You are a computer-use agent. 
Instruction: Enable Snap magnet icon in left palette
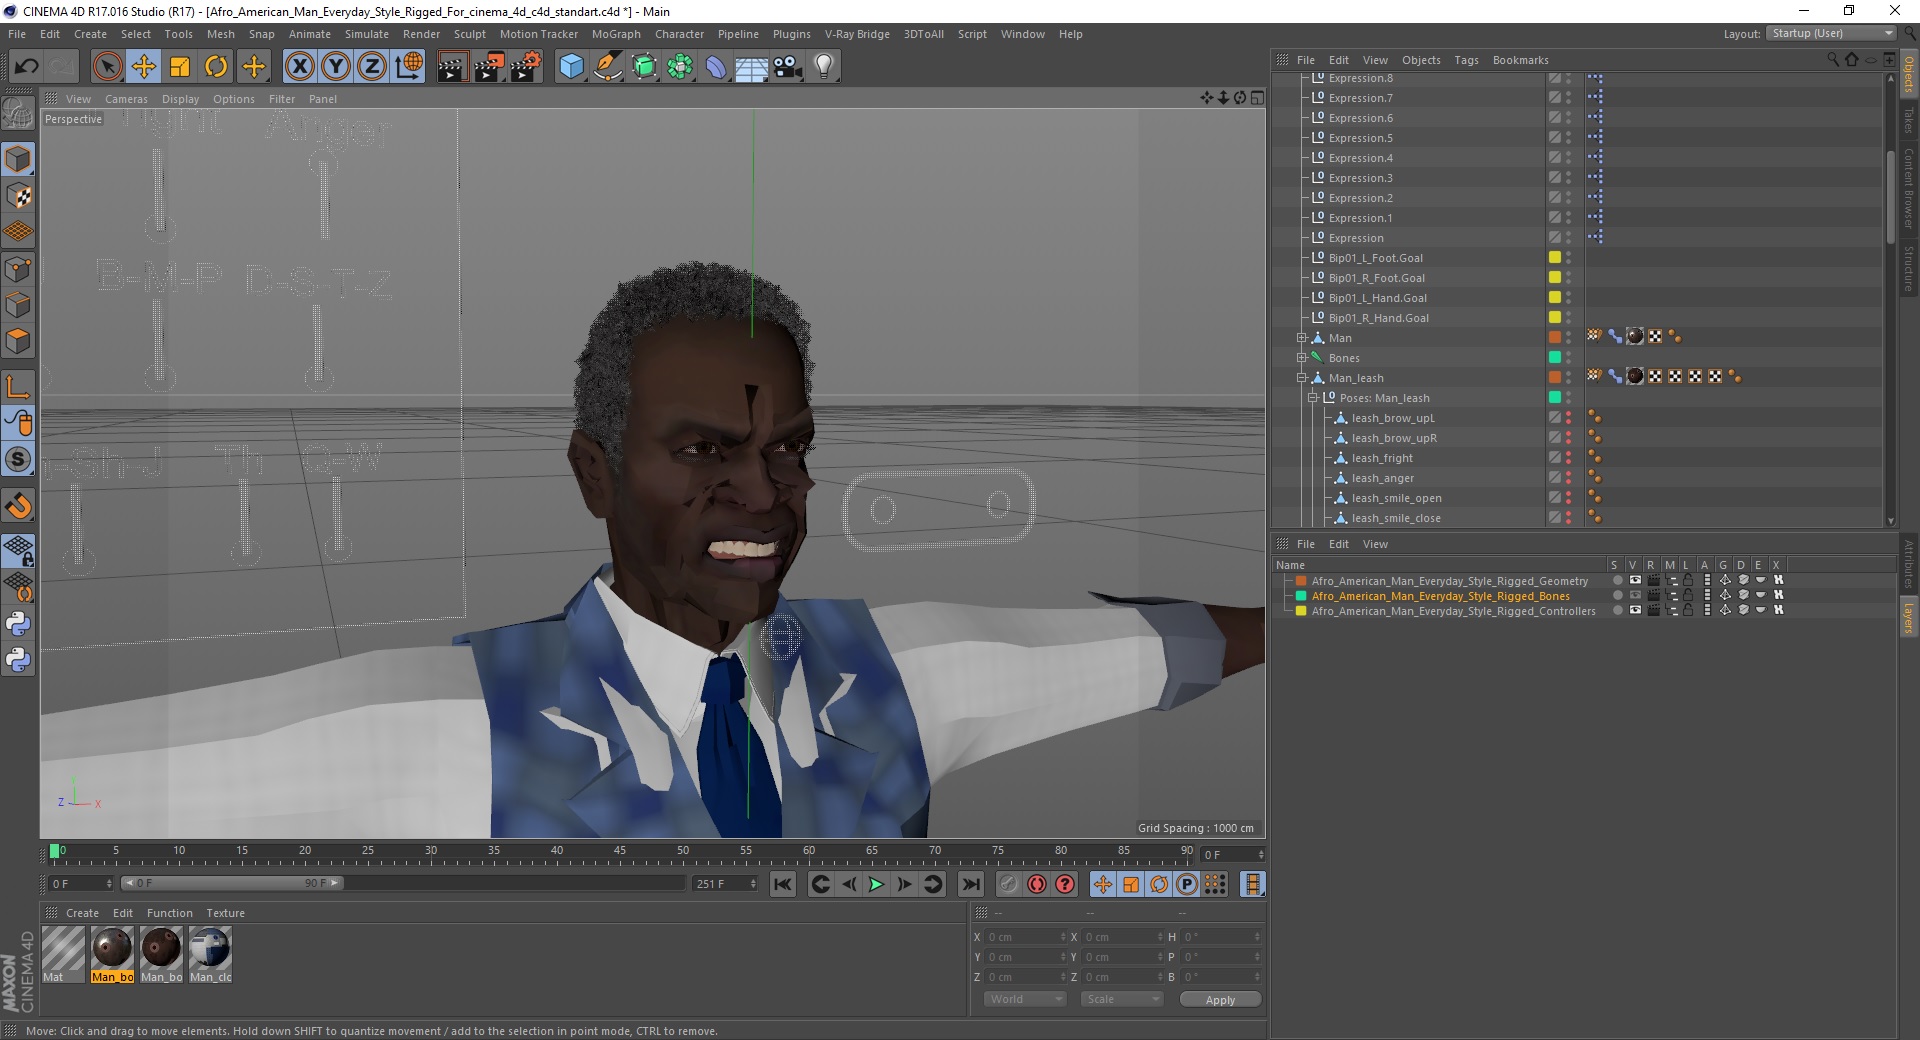pos(18,506)
